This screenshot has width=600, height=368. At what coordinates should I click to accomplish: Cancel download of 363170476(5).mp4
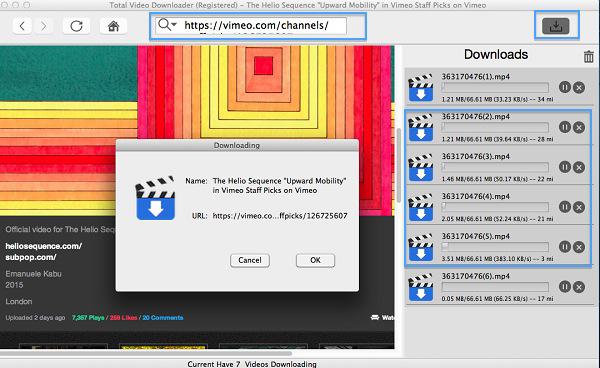click(x=579, y=247)
